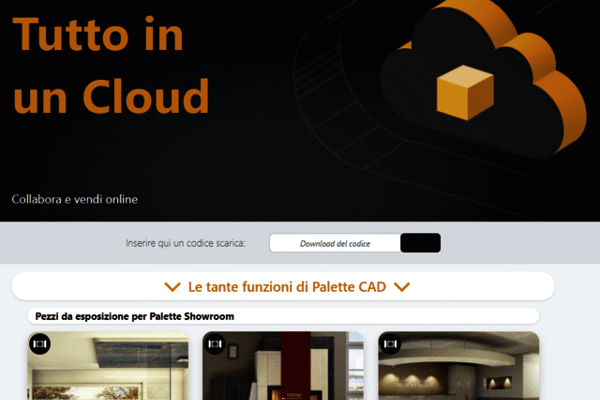
Task: Expand right chevron after Palette CAD
Action: tap(402, 287)
